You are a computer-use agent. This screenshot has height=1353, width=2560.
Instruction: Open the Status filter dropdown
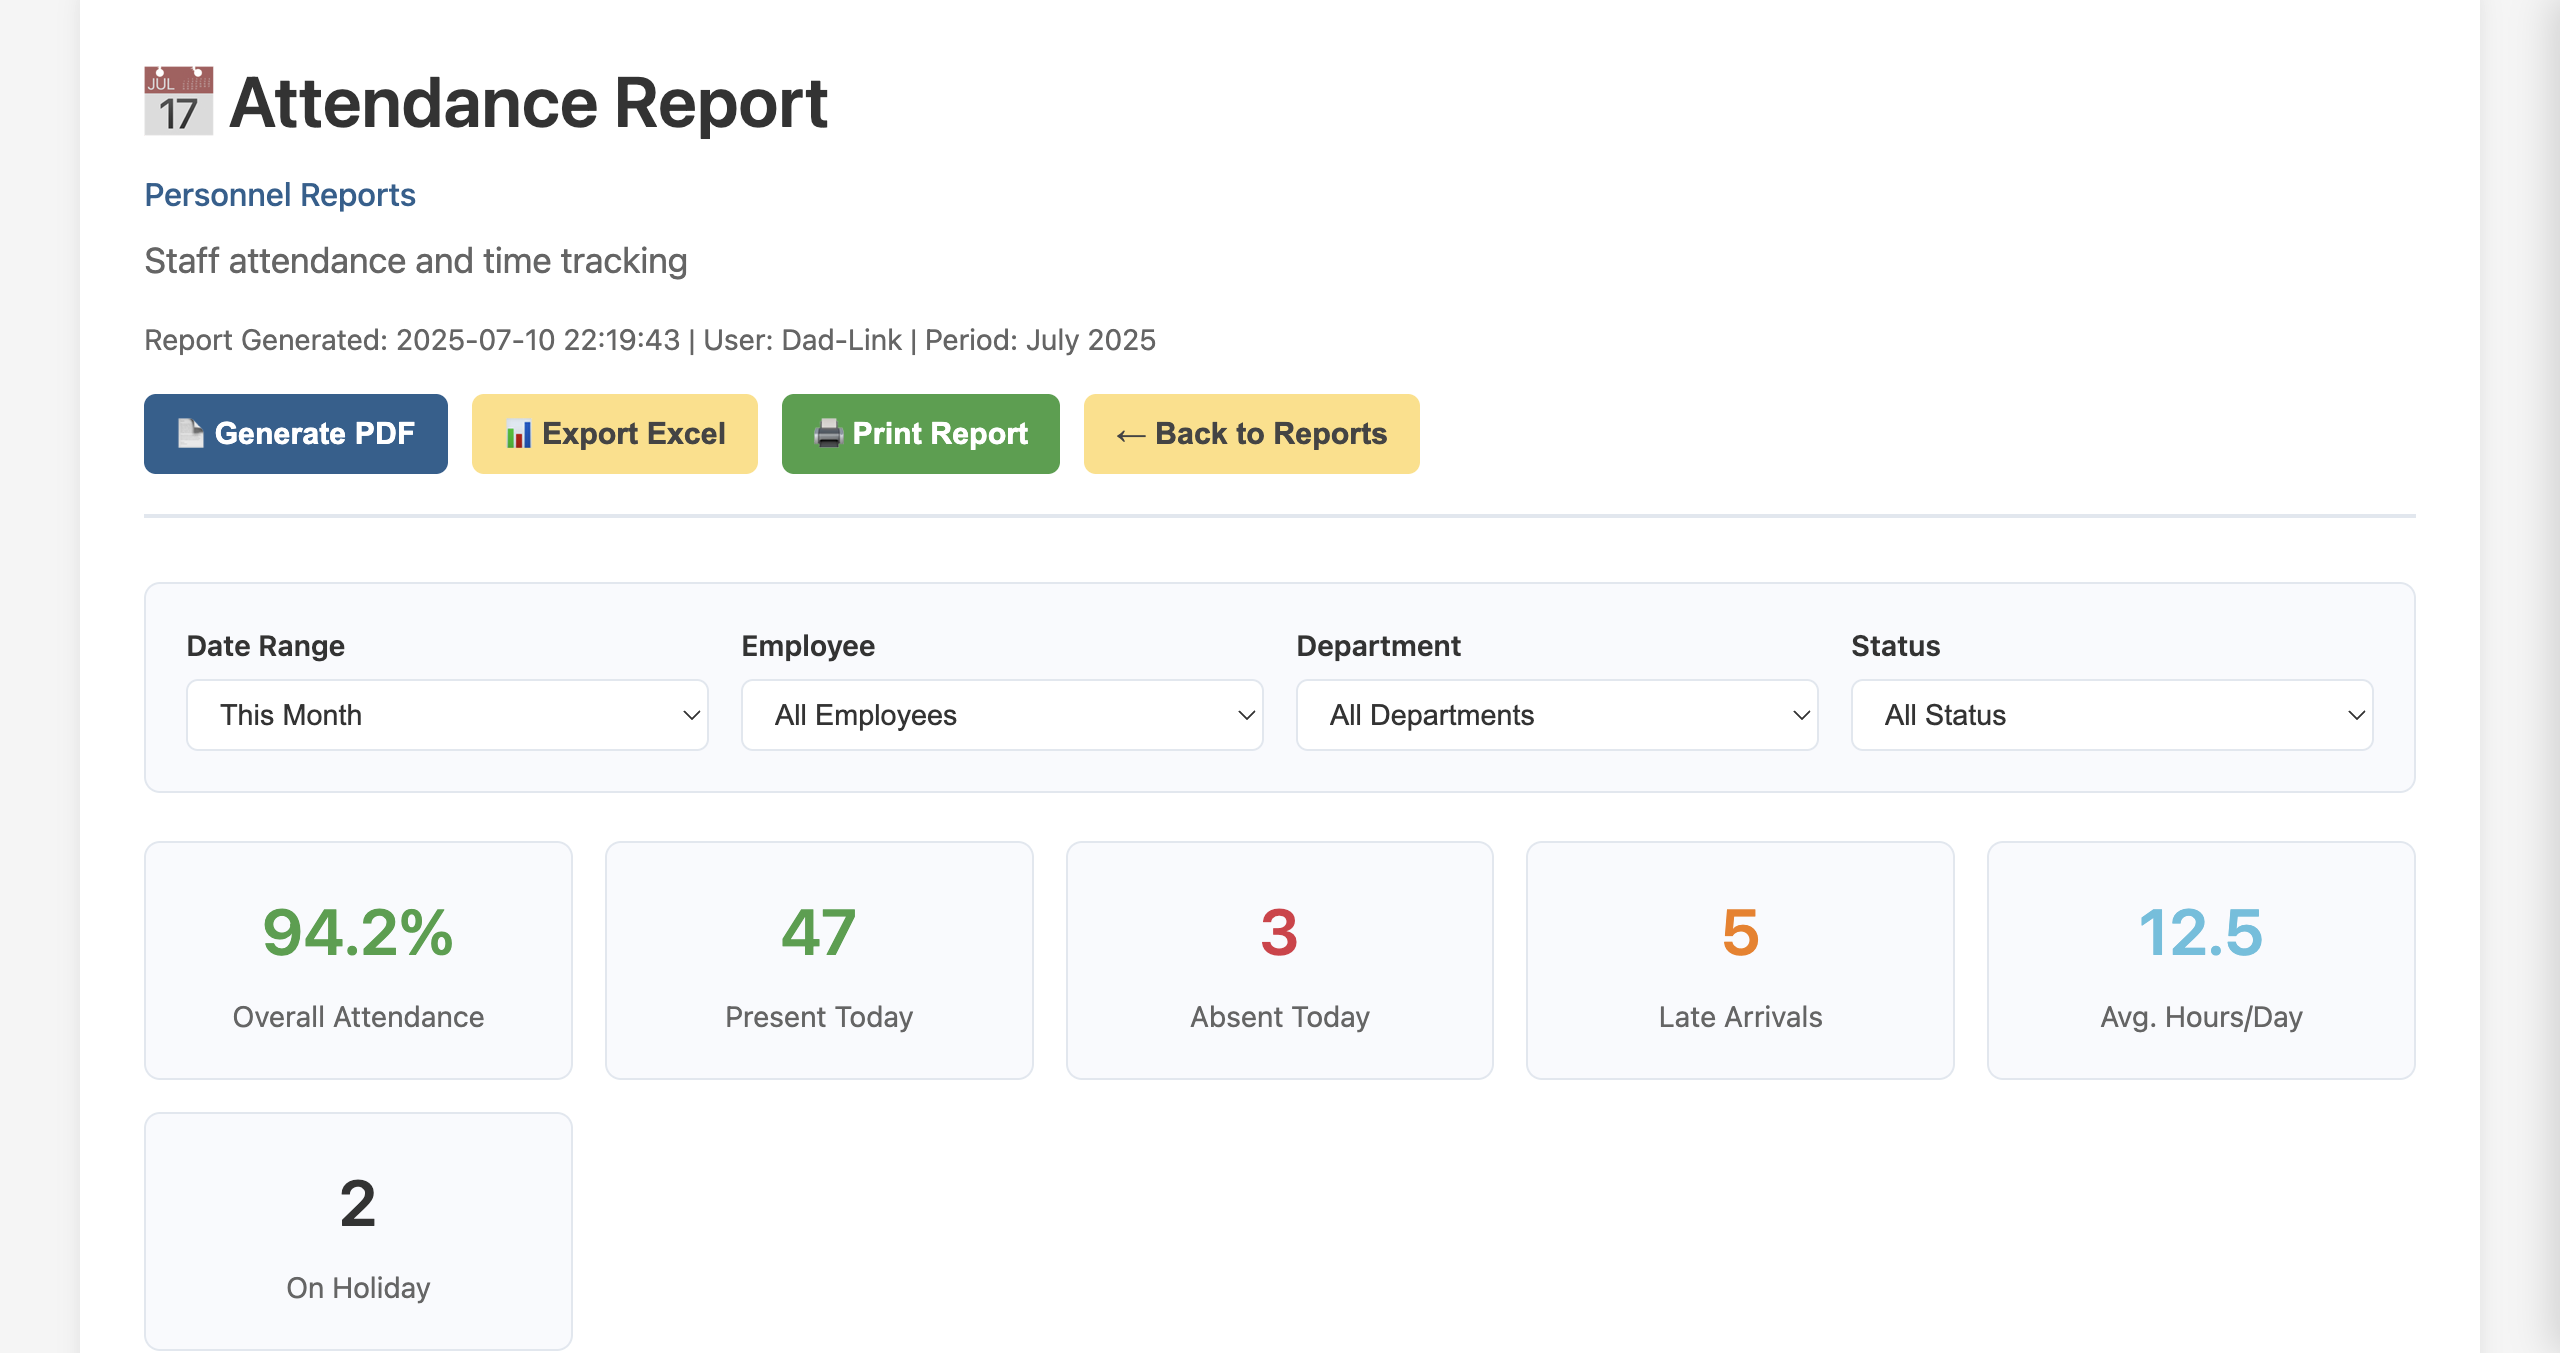pyautogui.click(x=2113, y=714)
